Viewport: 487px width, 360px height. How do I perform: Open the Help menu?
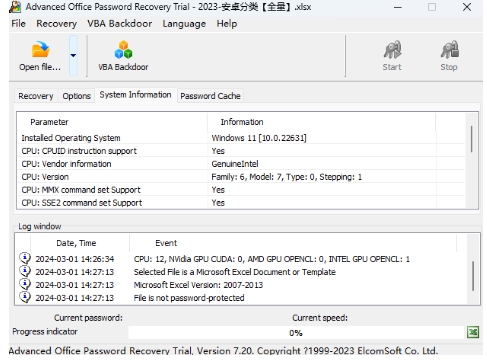[x=227, y=24]
